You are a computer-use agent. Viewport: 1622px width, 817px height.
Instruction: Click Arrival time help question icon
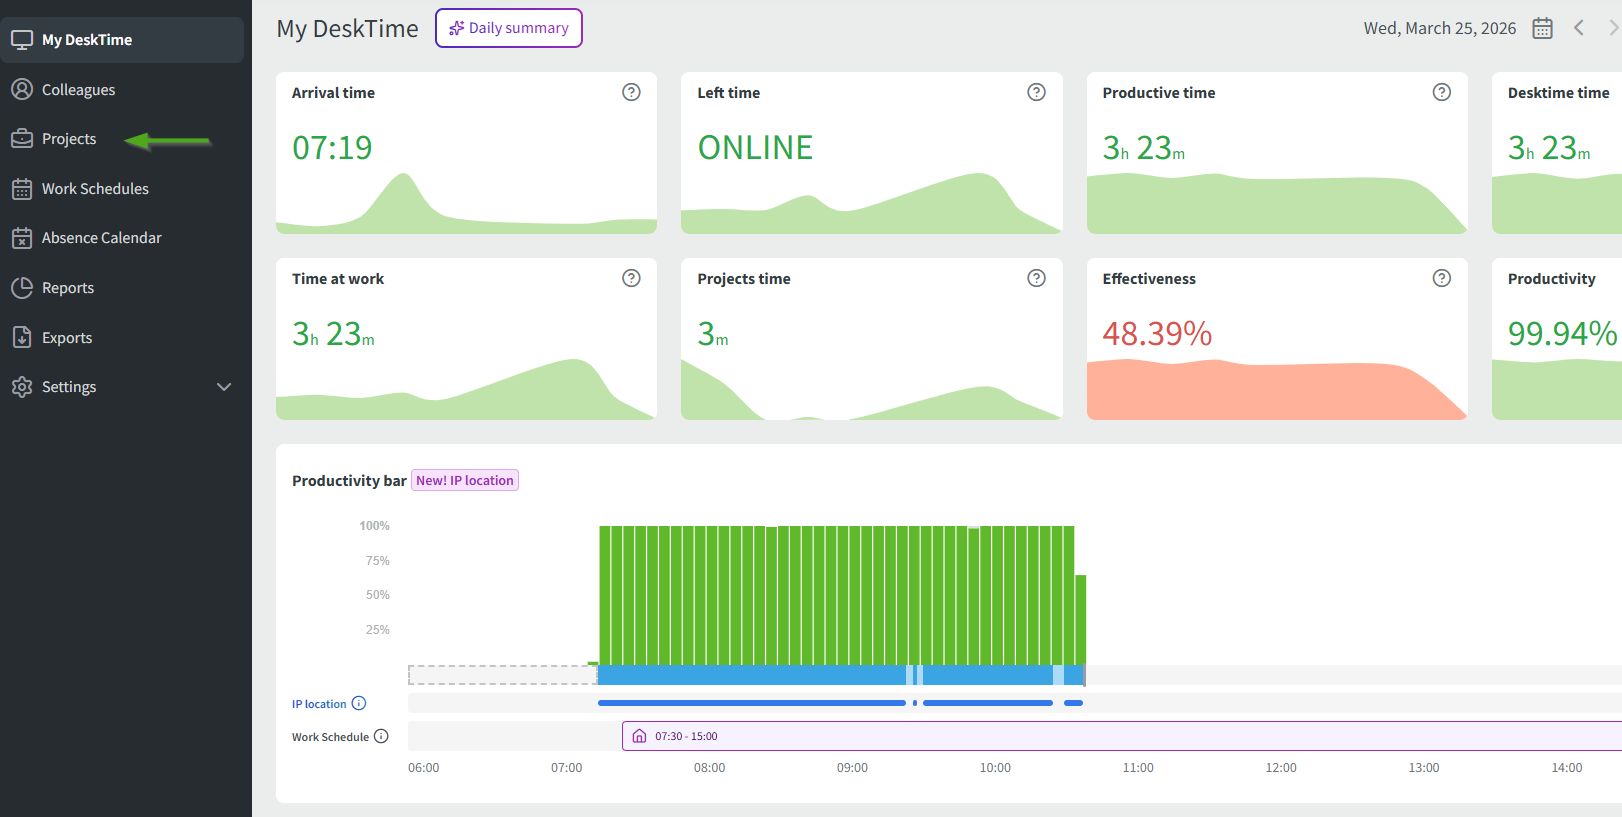coord(631,92)
